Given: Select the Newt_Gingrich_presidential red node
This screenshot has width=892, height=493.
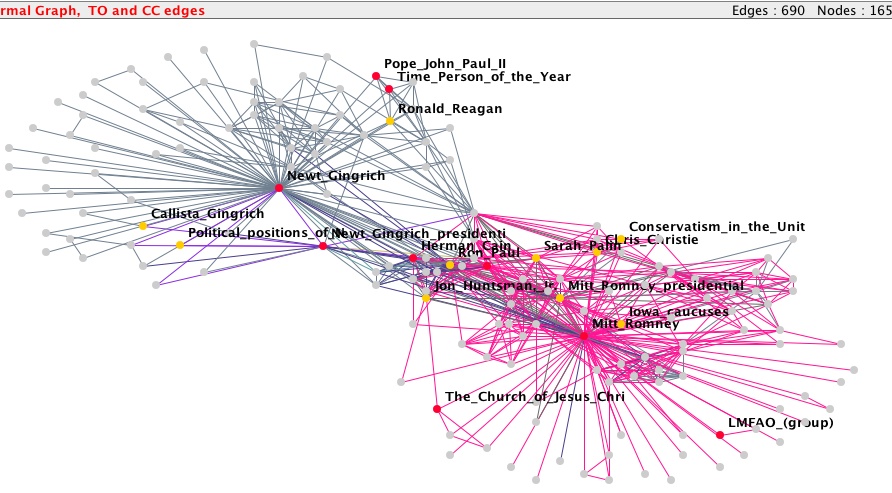Looking at the screenshot, I should click(x=323, y=246).
